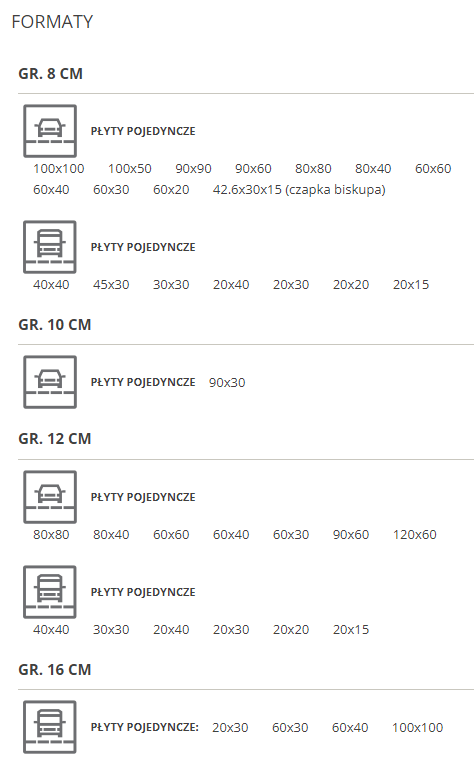
Task: Click the FORMATY section title
Action: tap(52, 22)
